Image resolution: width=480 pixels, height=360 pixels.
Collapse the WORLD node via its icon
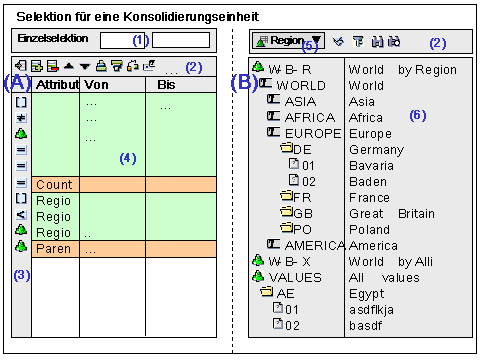tap(265, 83)
